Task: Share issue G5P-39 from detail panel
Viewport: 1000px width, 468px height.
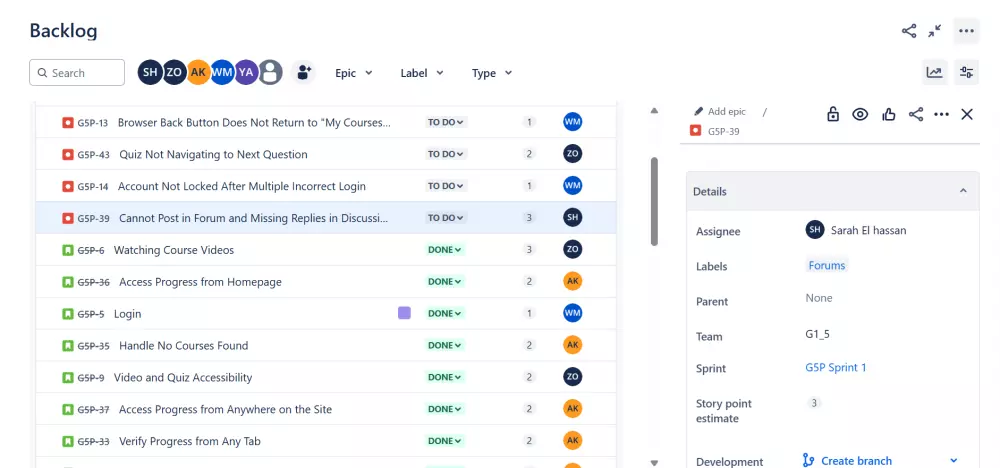Action: pyautogui.click(x=916, y=114)
